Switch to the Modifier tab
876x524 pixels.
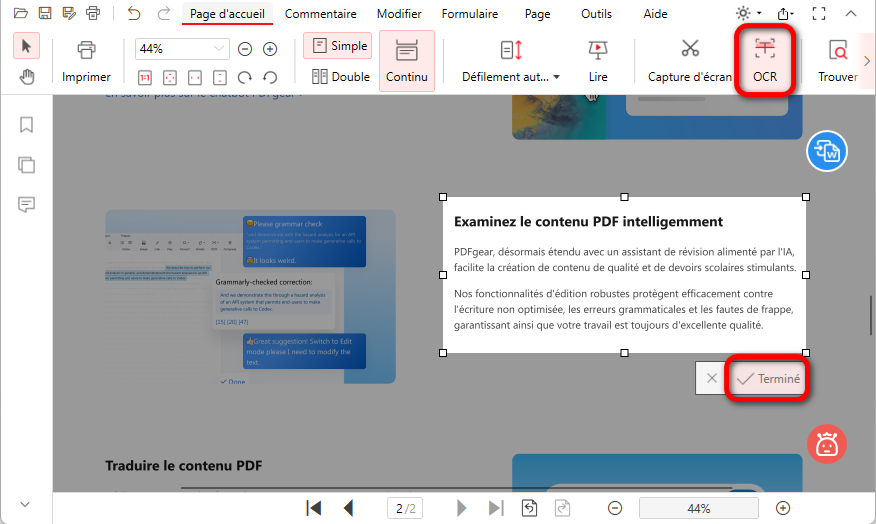tap(399, 14)
